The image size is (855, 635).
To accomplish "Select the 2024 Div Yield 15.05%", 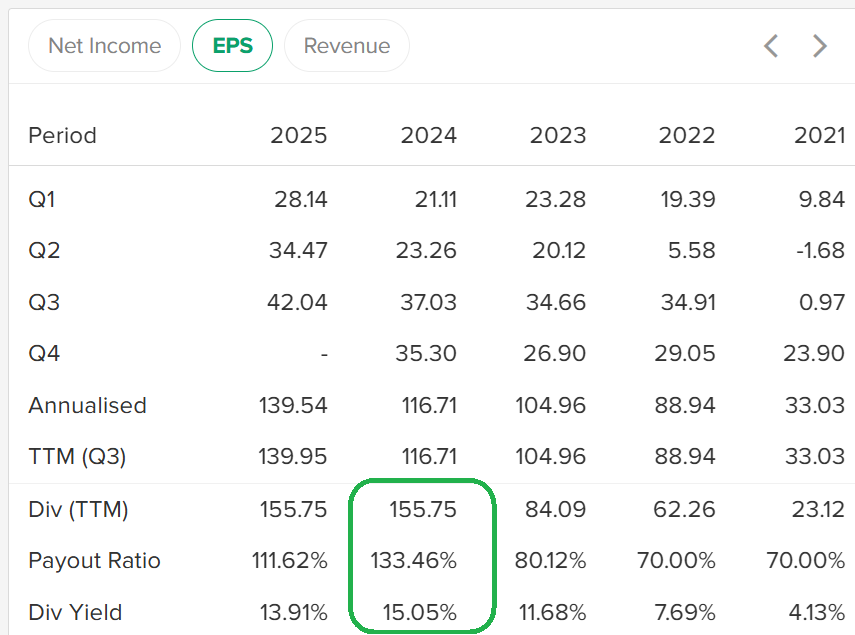I will (x=420, y=613).
